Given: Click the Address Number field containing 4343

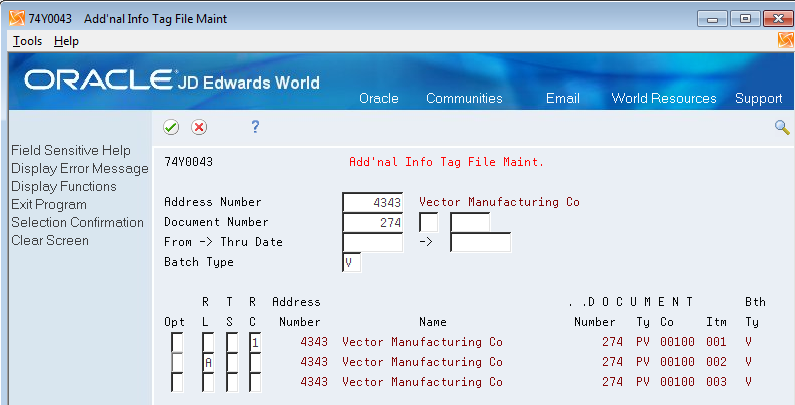Looking at the screenshot, I should point(373,202).
